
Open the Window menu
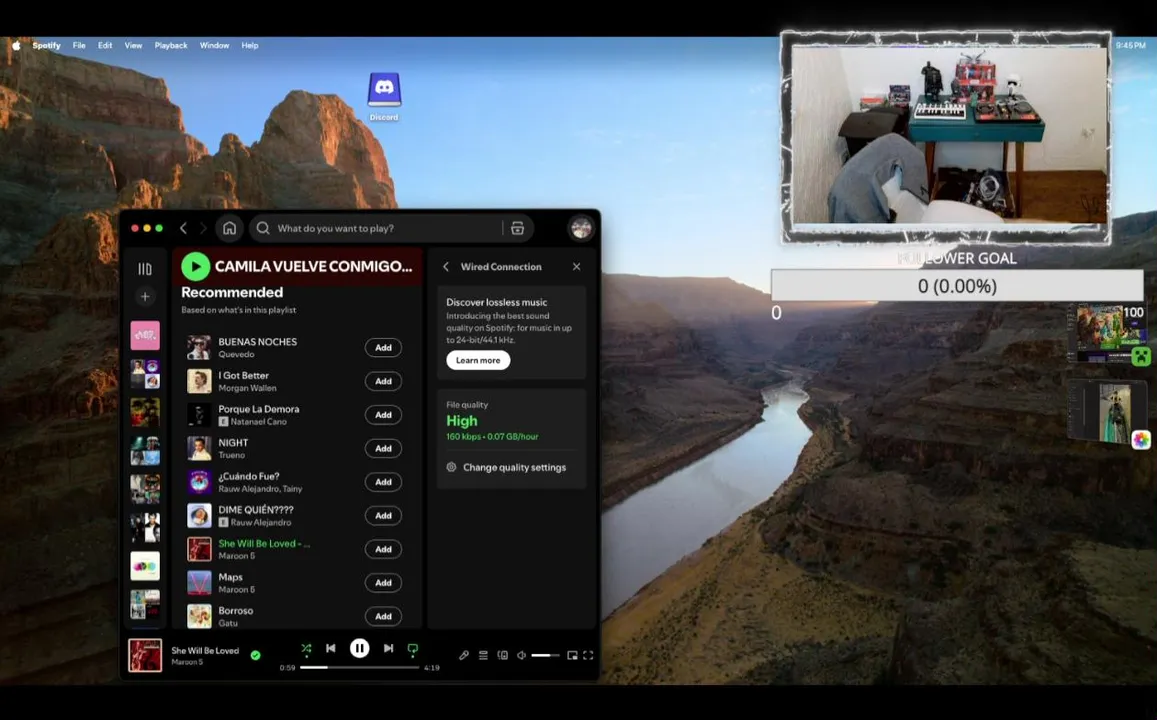(214, 45)
